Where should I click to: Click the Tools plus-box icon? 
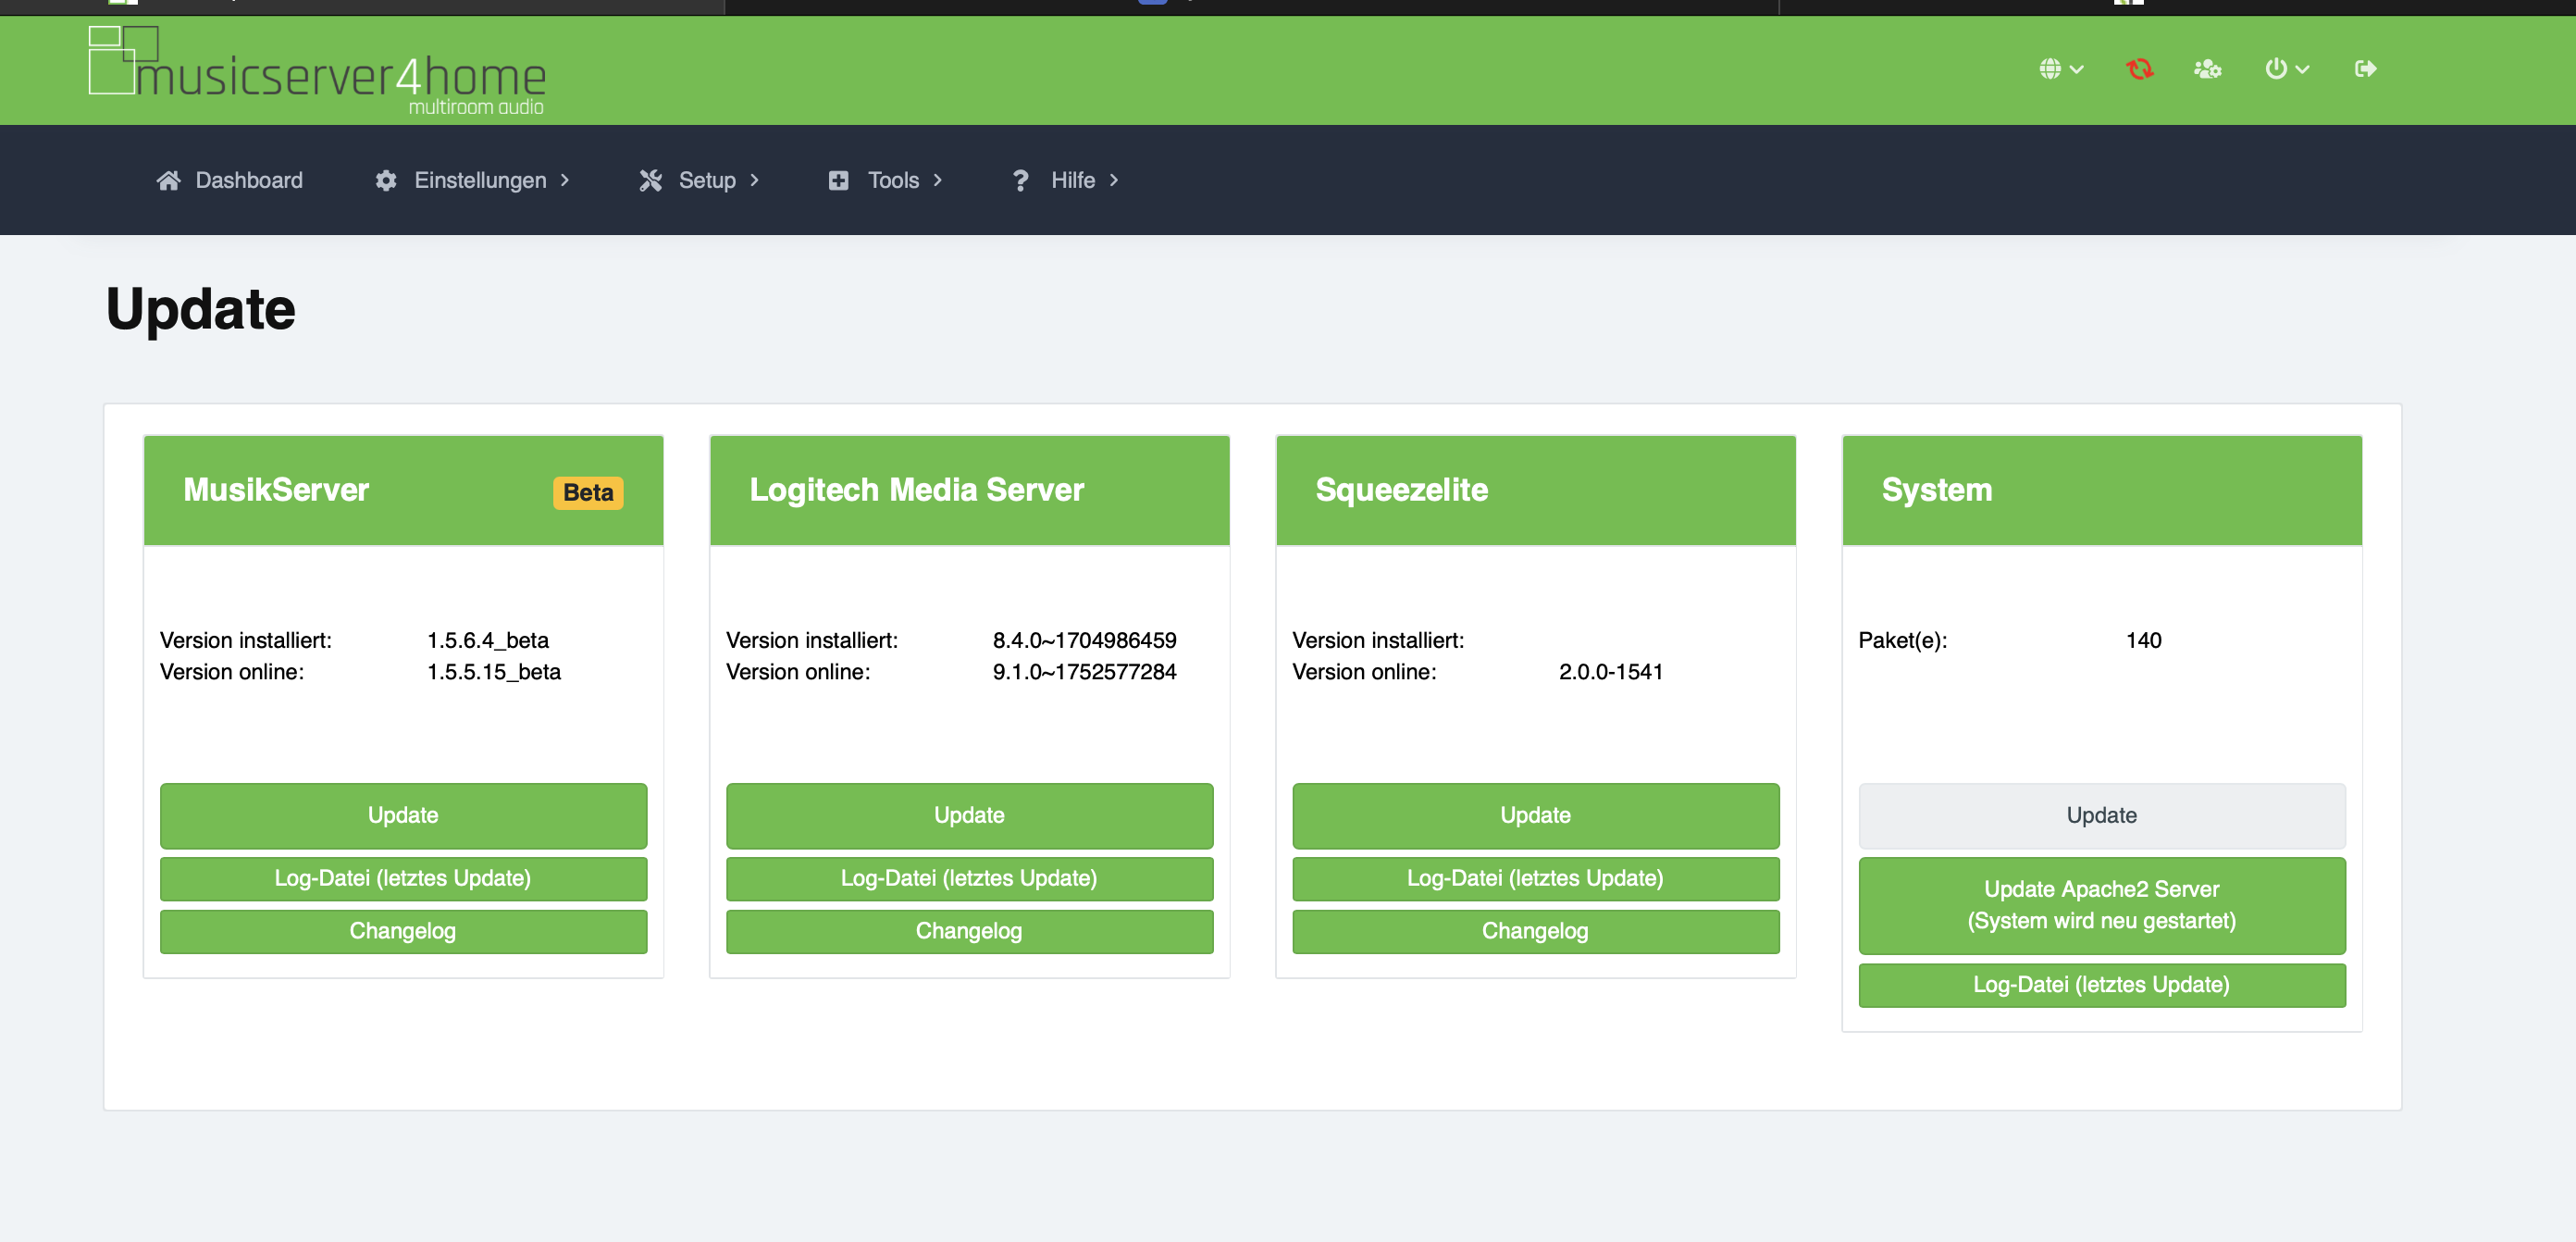point(838,180)
